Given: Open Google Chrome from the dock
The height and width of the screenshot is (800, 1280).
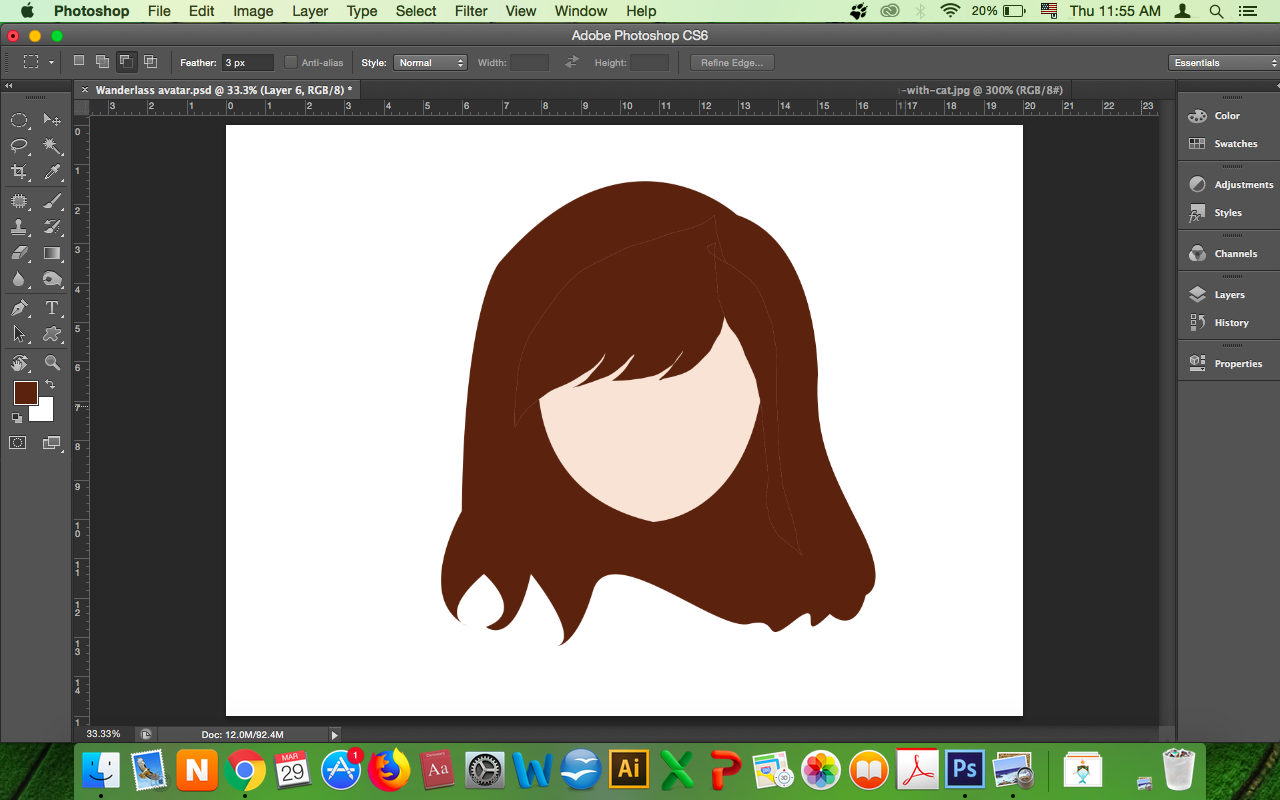Looking at the screenshot, I should click(x=245, y=769).
